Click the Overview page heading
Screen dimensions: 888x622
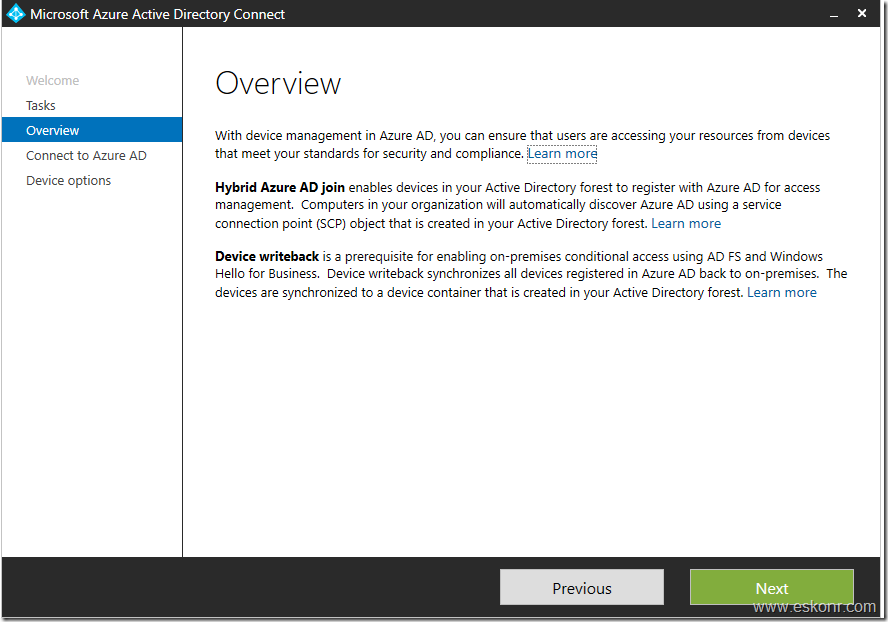278,83
